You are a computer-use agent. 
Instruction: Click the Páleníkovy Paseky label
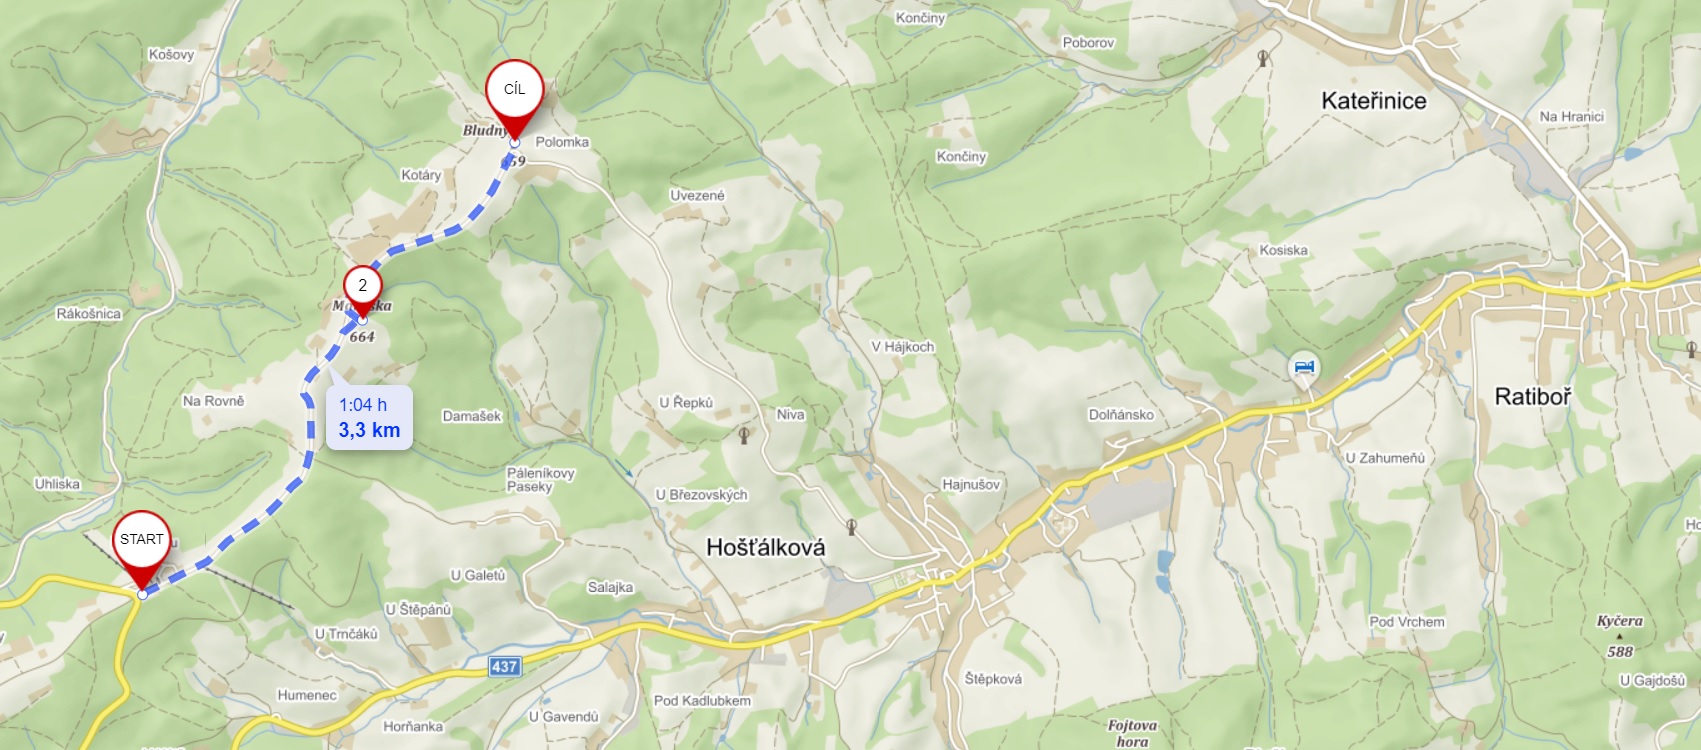point(540,480)
